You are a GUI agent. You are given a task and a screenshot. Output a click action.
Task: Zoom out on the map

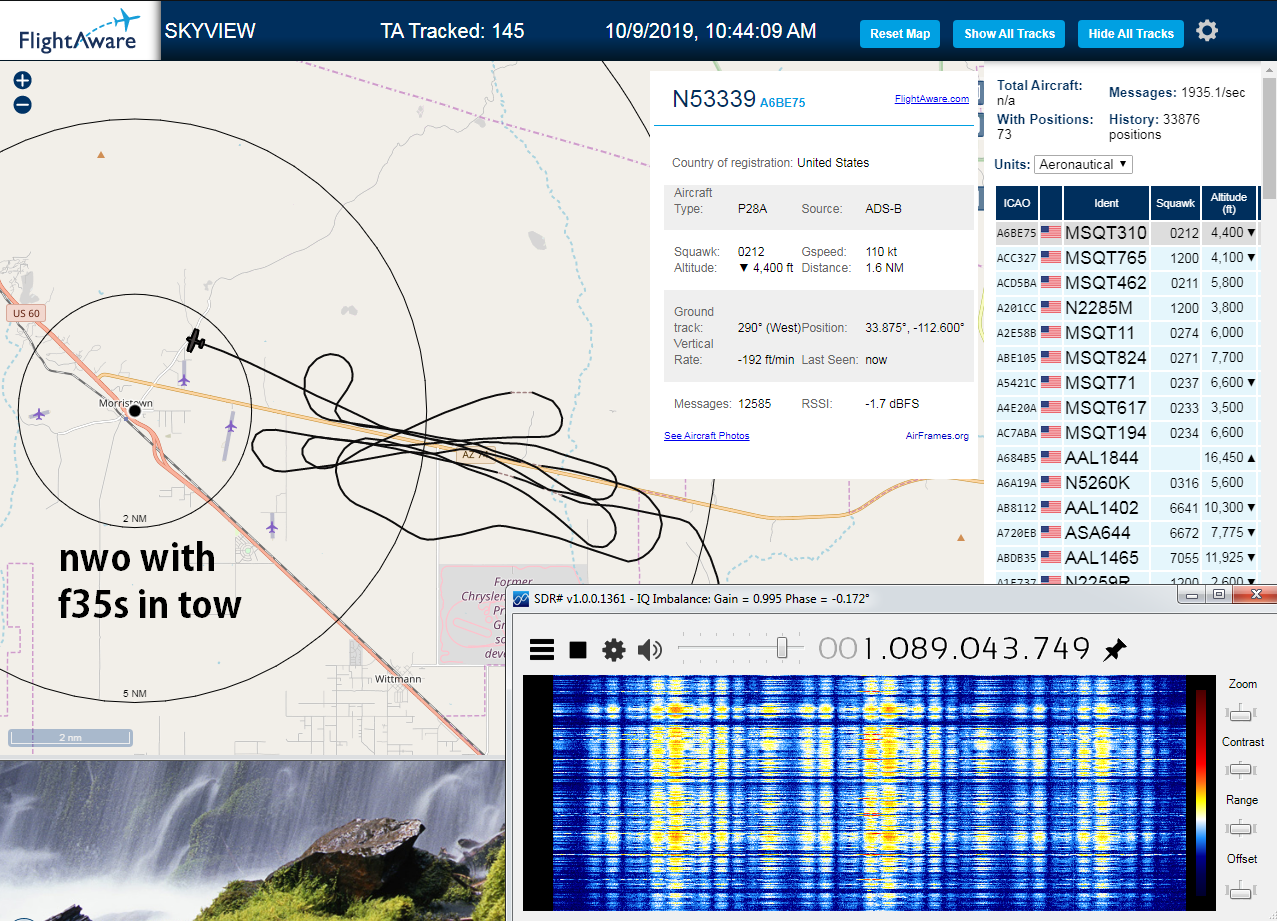[x=22, y=104]
